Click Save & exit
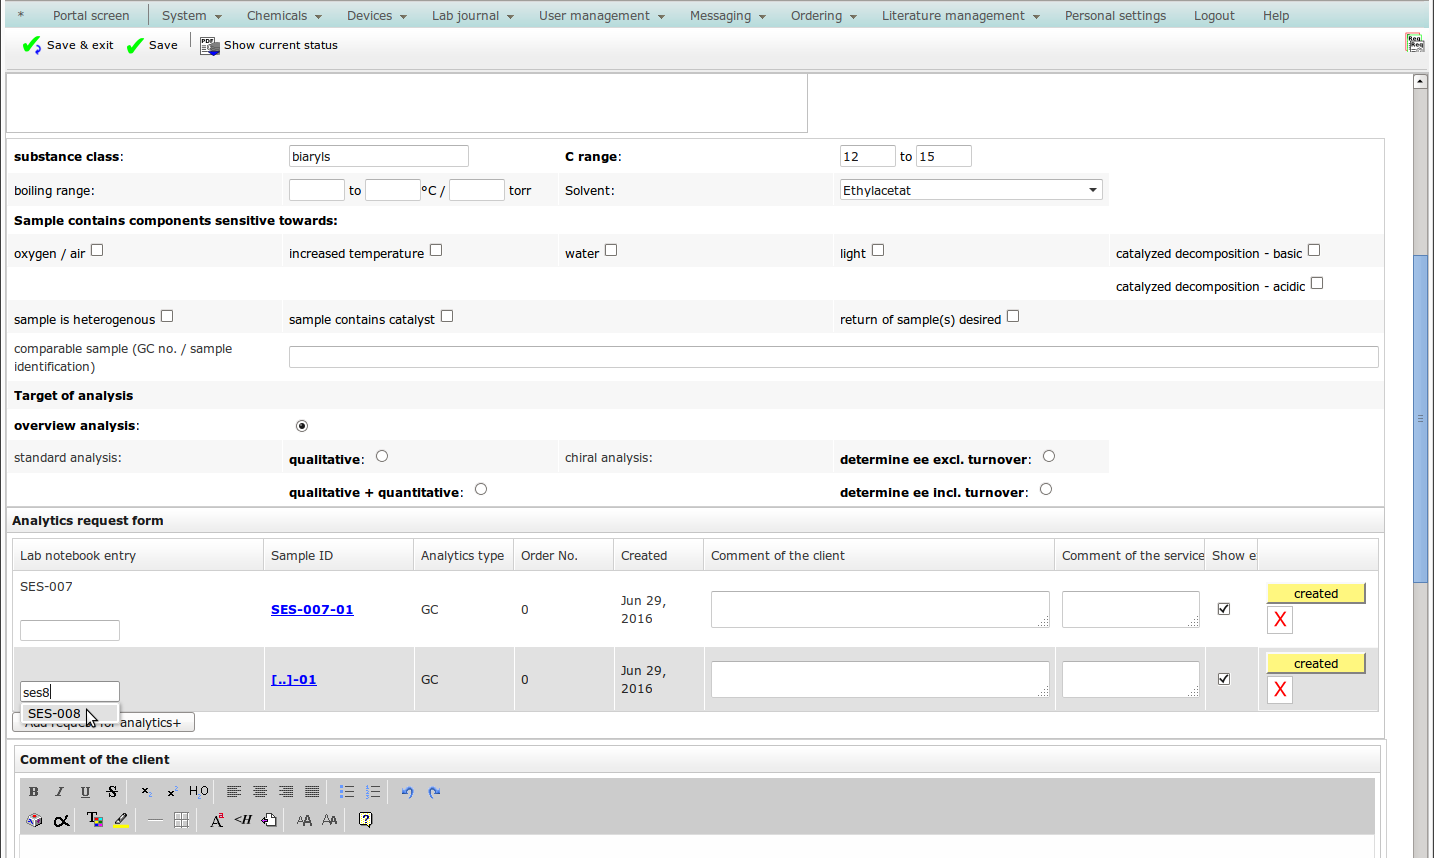Image resolution: width=1434 pixels, height=858 pixels. [x=68, y=46]
